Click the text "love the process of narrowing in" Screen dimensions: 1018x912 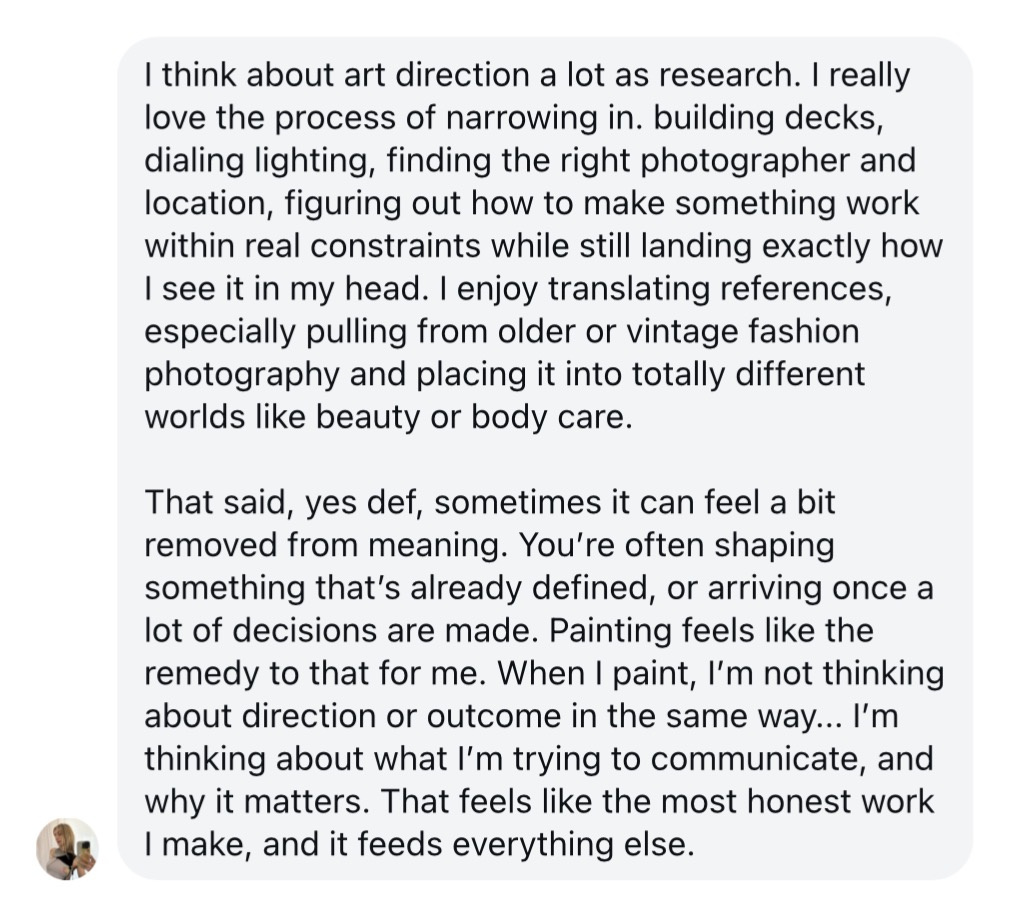pos(385,118)
